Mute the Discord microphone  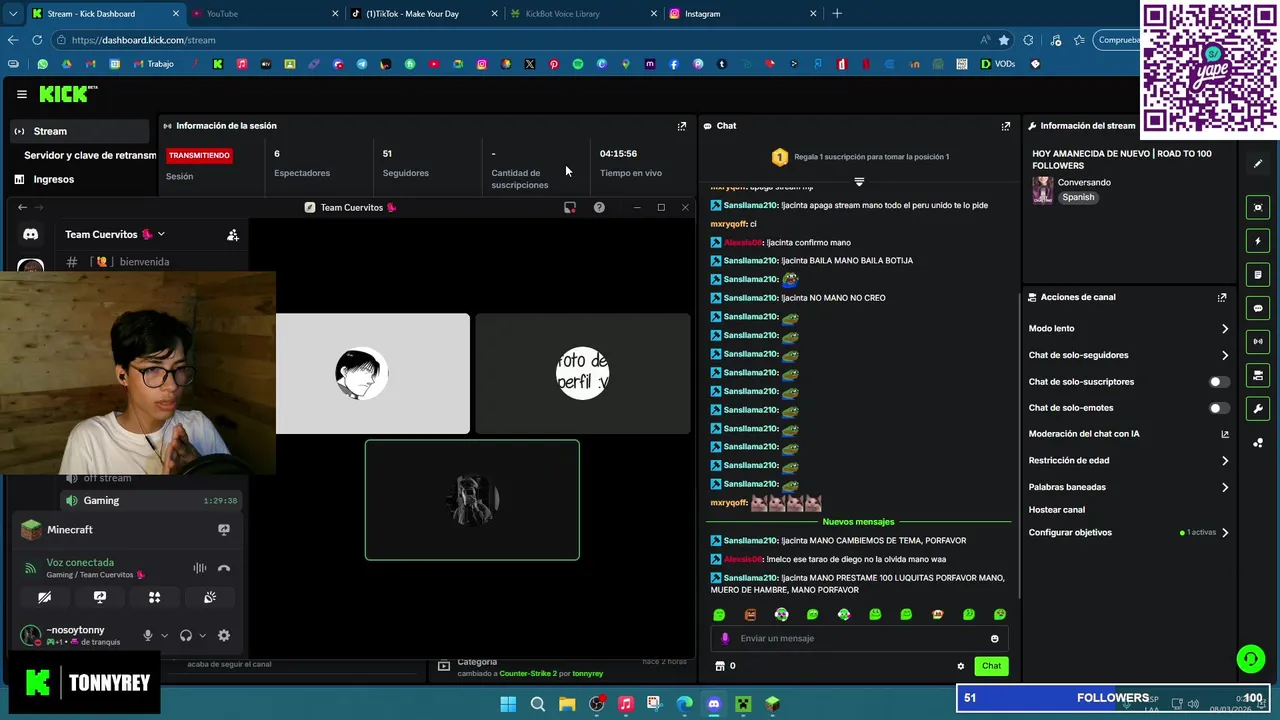pyautogui.click(x=148, y=635)
